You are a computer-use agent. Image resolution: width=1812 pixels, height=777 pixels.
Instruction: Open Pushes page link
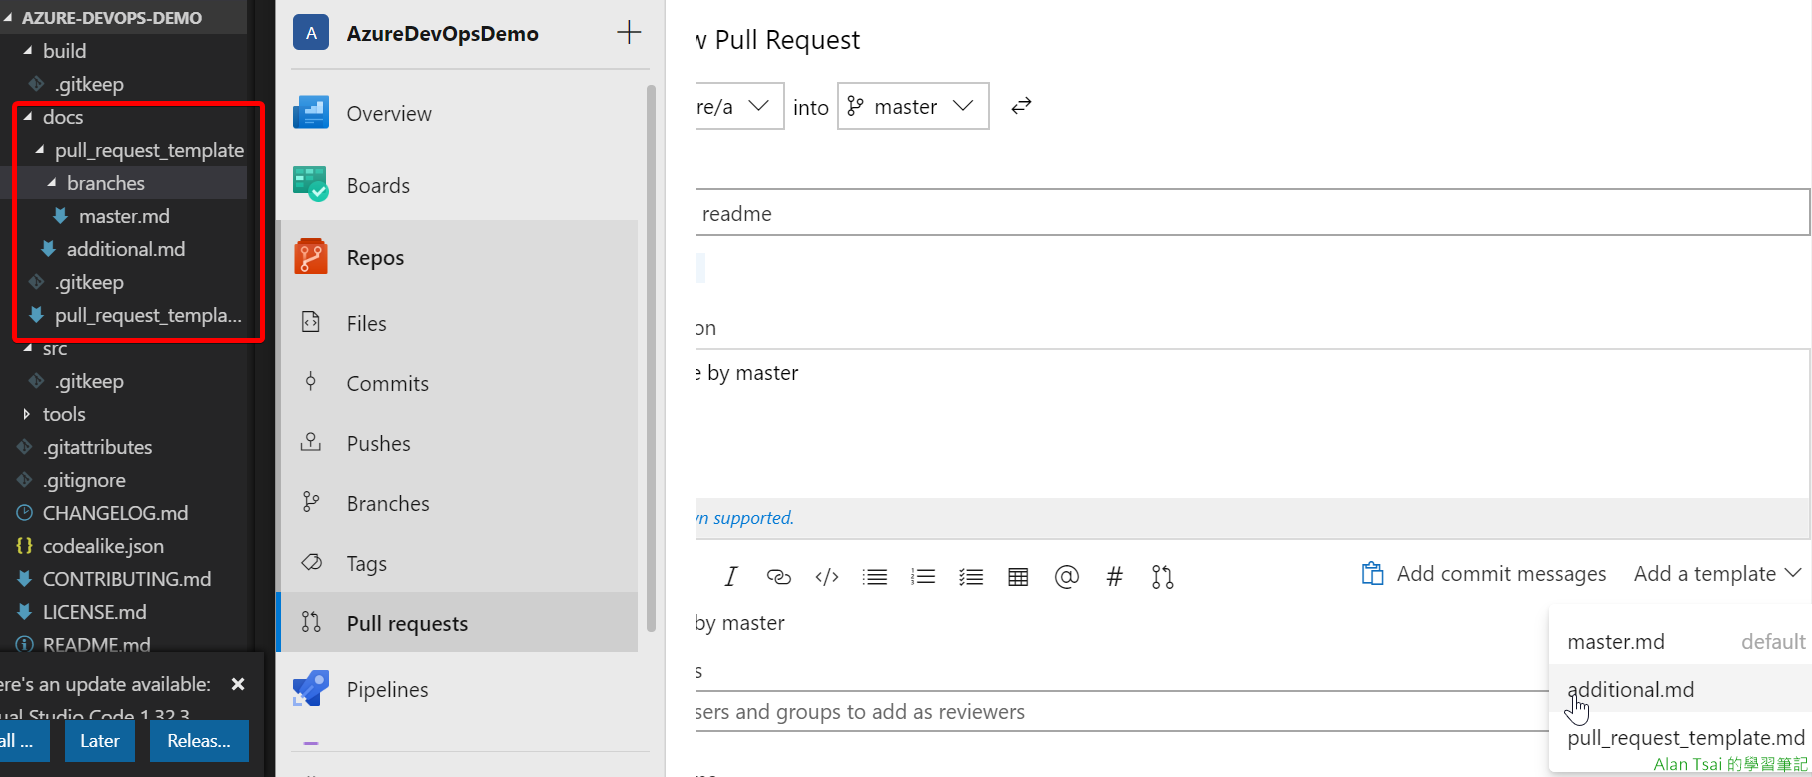tap(378, 443)
